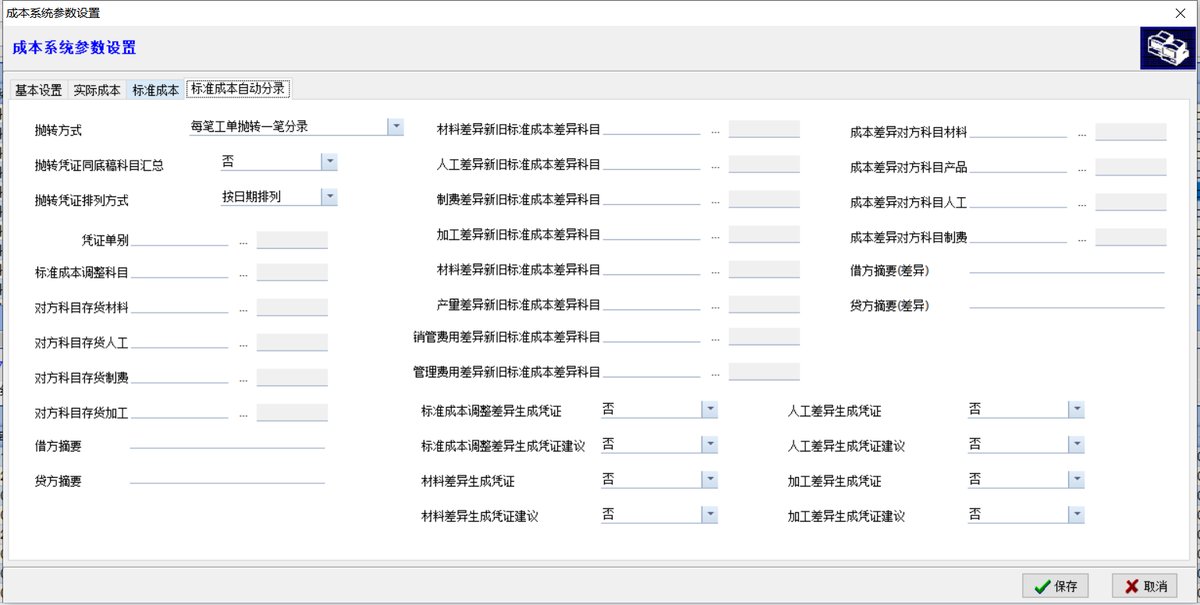Open the 标准成本调整差异生成凭证建议 dropdown
1200x605 pixels.
point(709,444)
